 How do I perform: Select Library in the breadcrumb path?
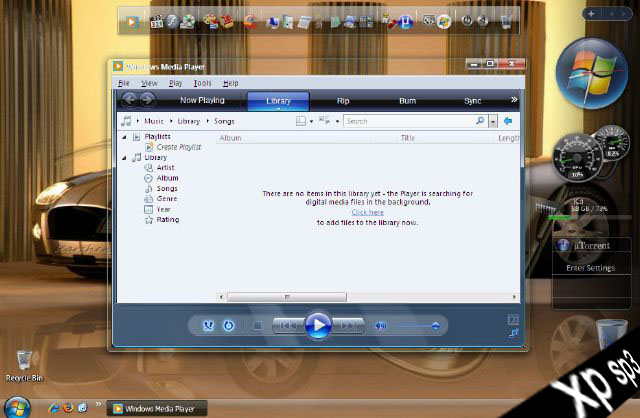[x=189, y=121]
